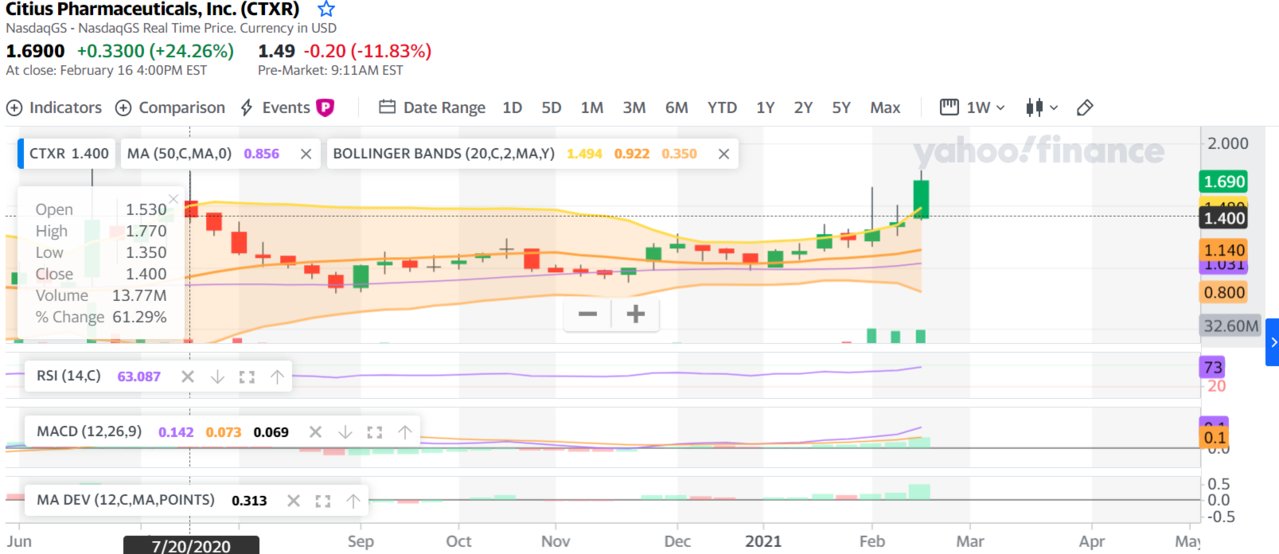Click the MA DEV (12,C,MA,POINTS) label

[125, 500]
